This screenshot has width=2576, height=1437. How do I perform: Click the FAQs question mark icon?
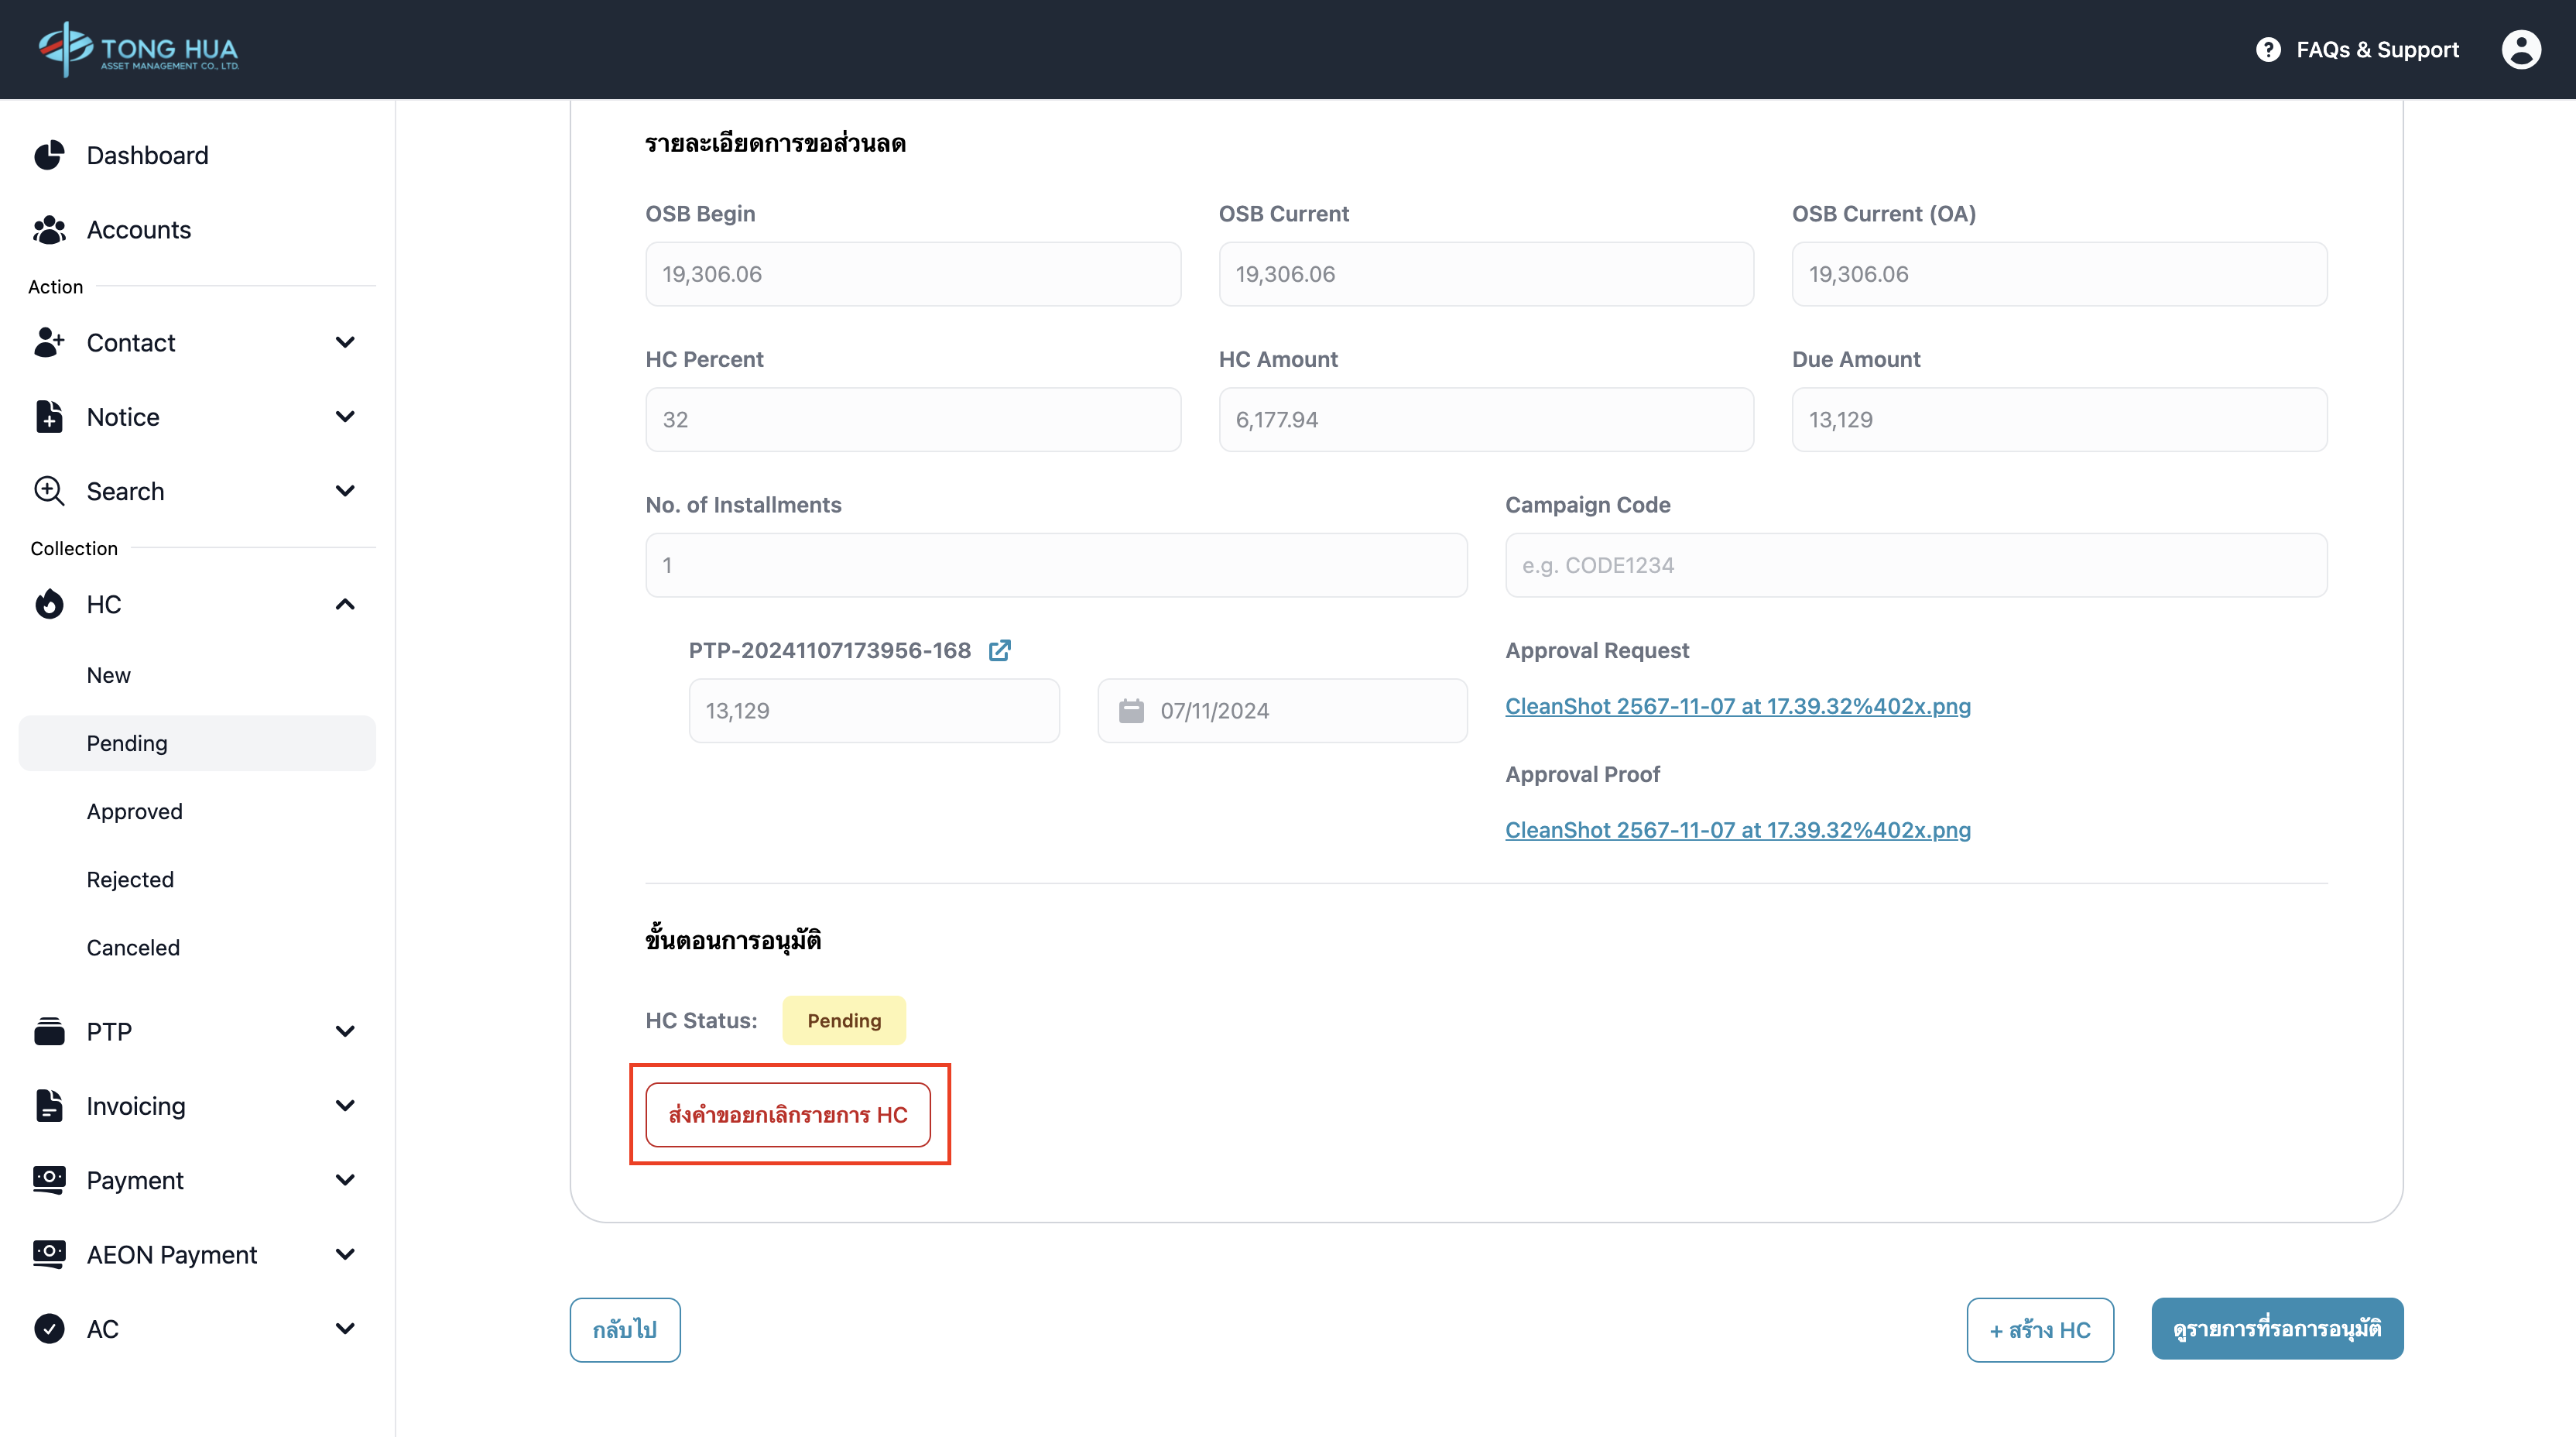pyautogui.click(x=2268, y=49)
